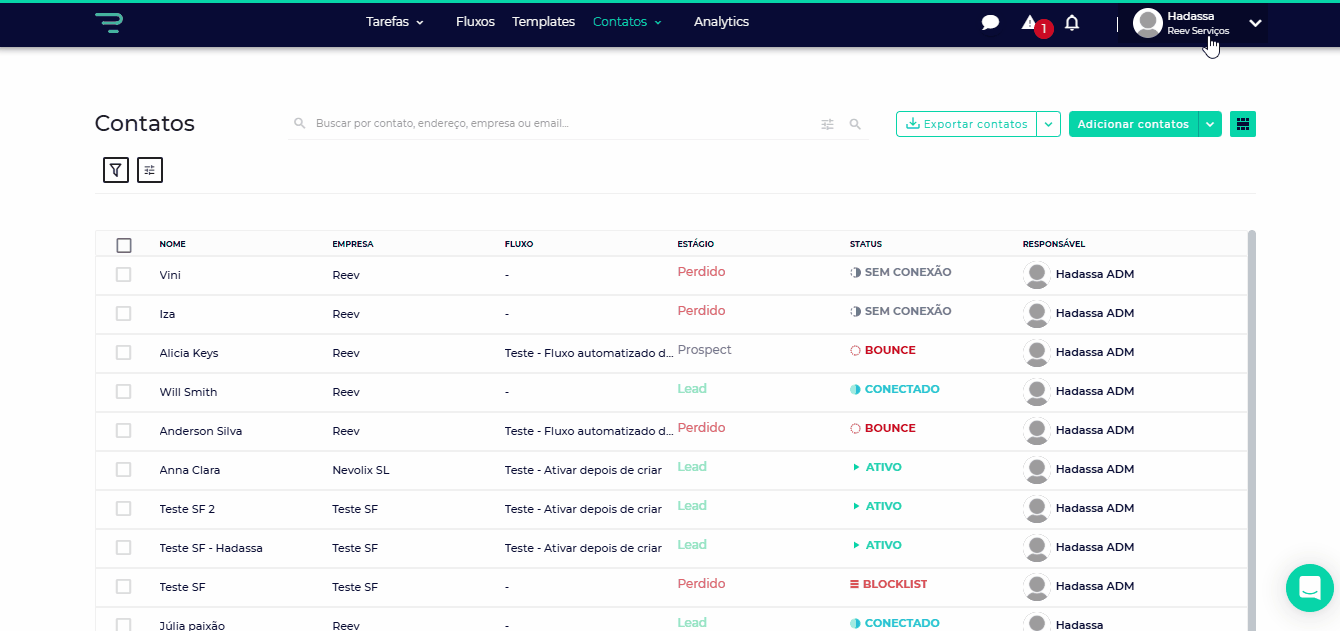
Task: Check the Alicia Keys checkbox
Action: (x=124, y=352)
